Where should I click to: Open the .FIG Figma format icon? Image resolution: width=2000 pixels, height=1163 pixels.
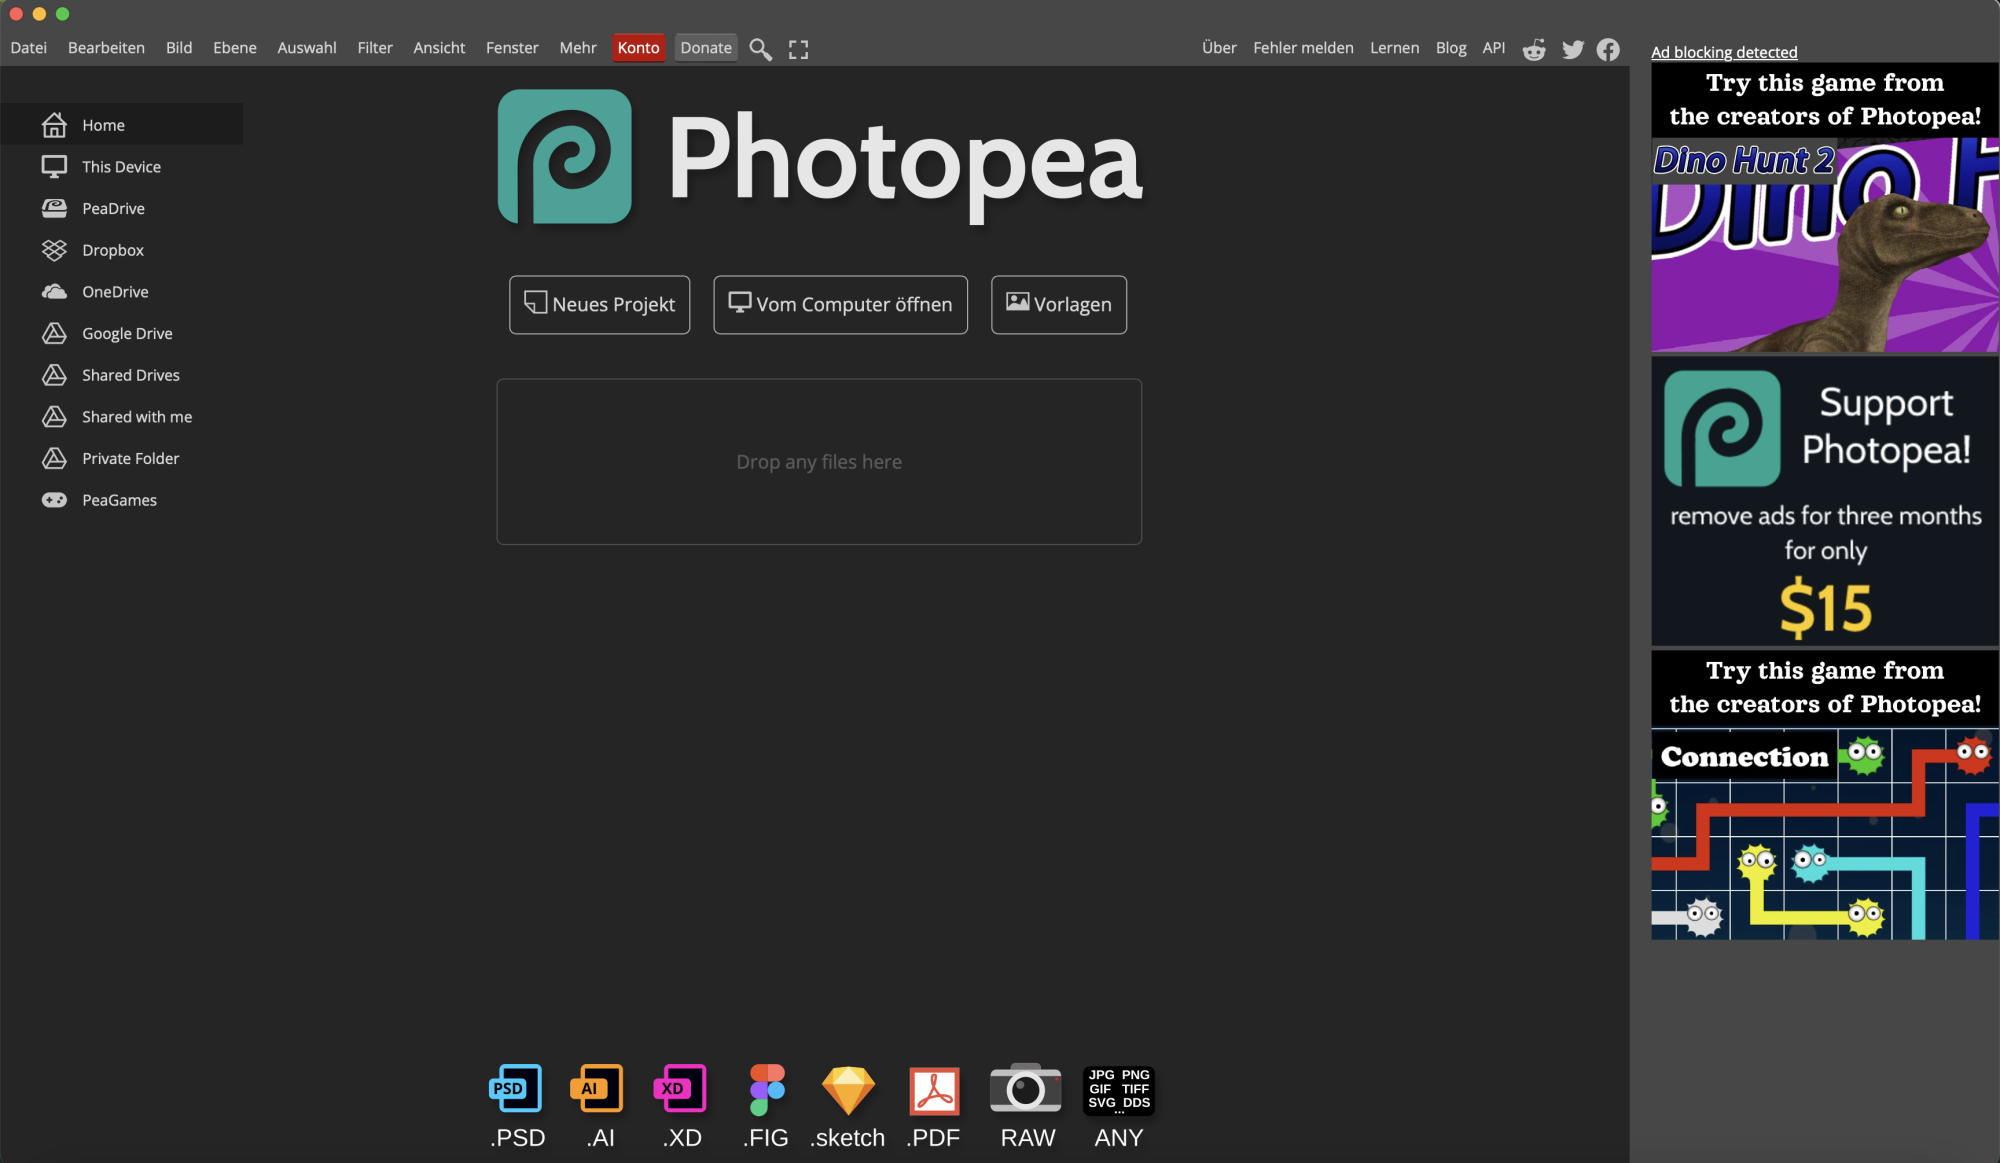(x=765, y=1090)
